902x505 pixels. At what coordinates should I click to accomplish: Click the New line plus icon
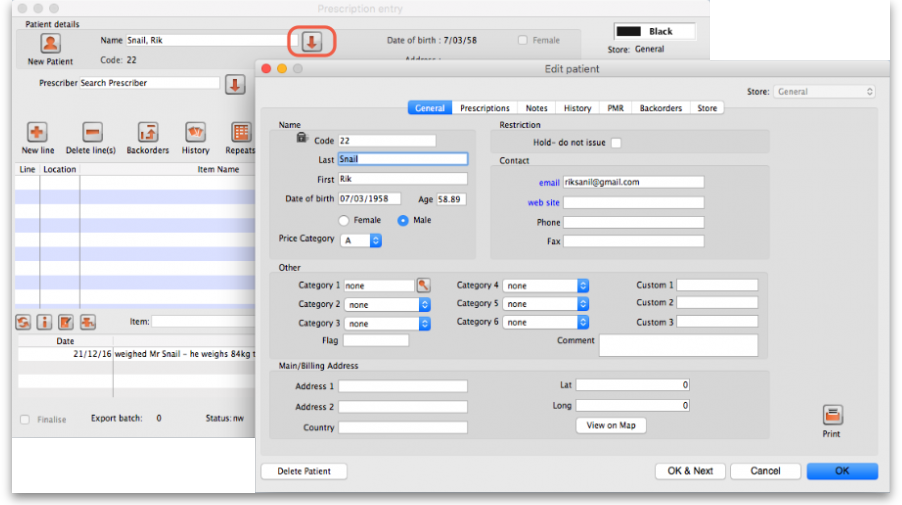pyautogui.click(x=37, y=133)
